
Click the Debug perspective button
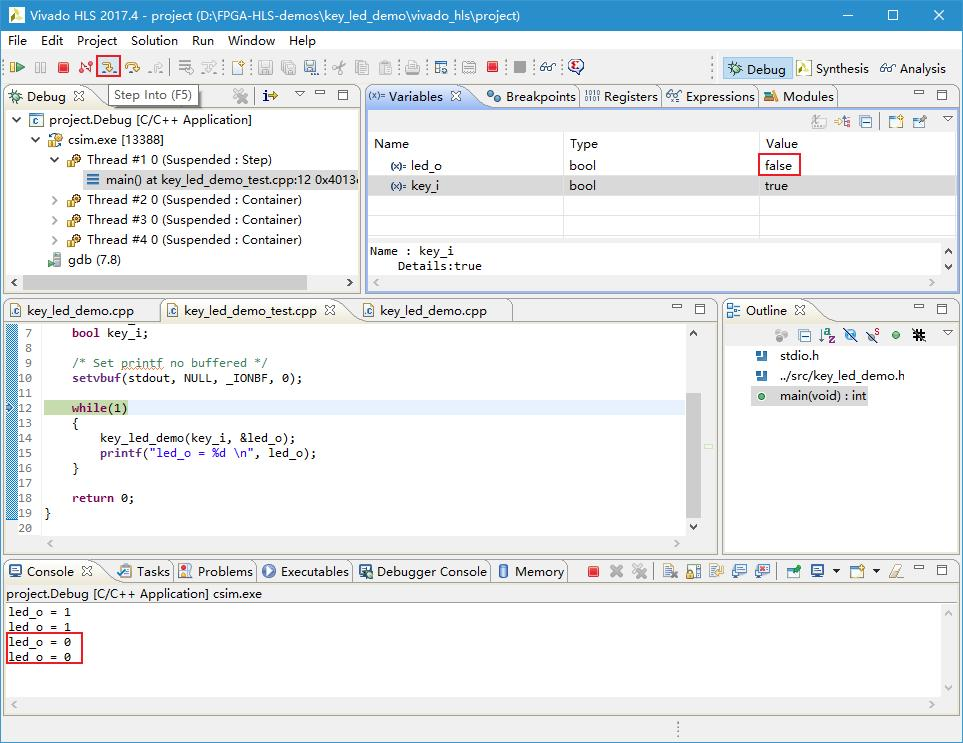(757, 68)
